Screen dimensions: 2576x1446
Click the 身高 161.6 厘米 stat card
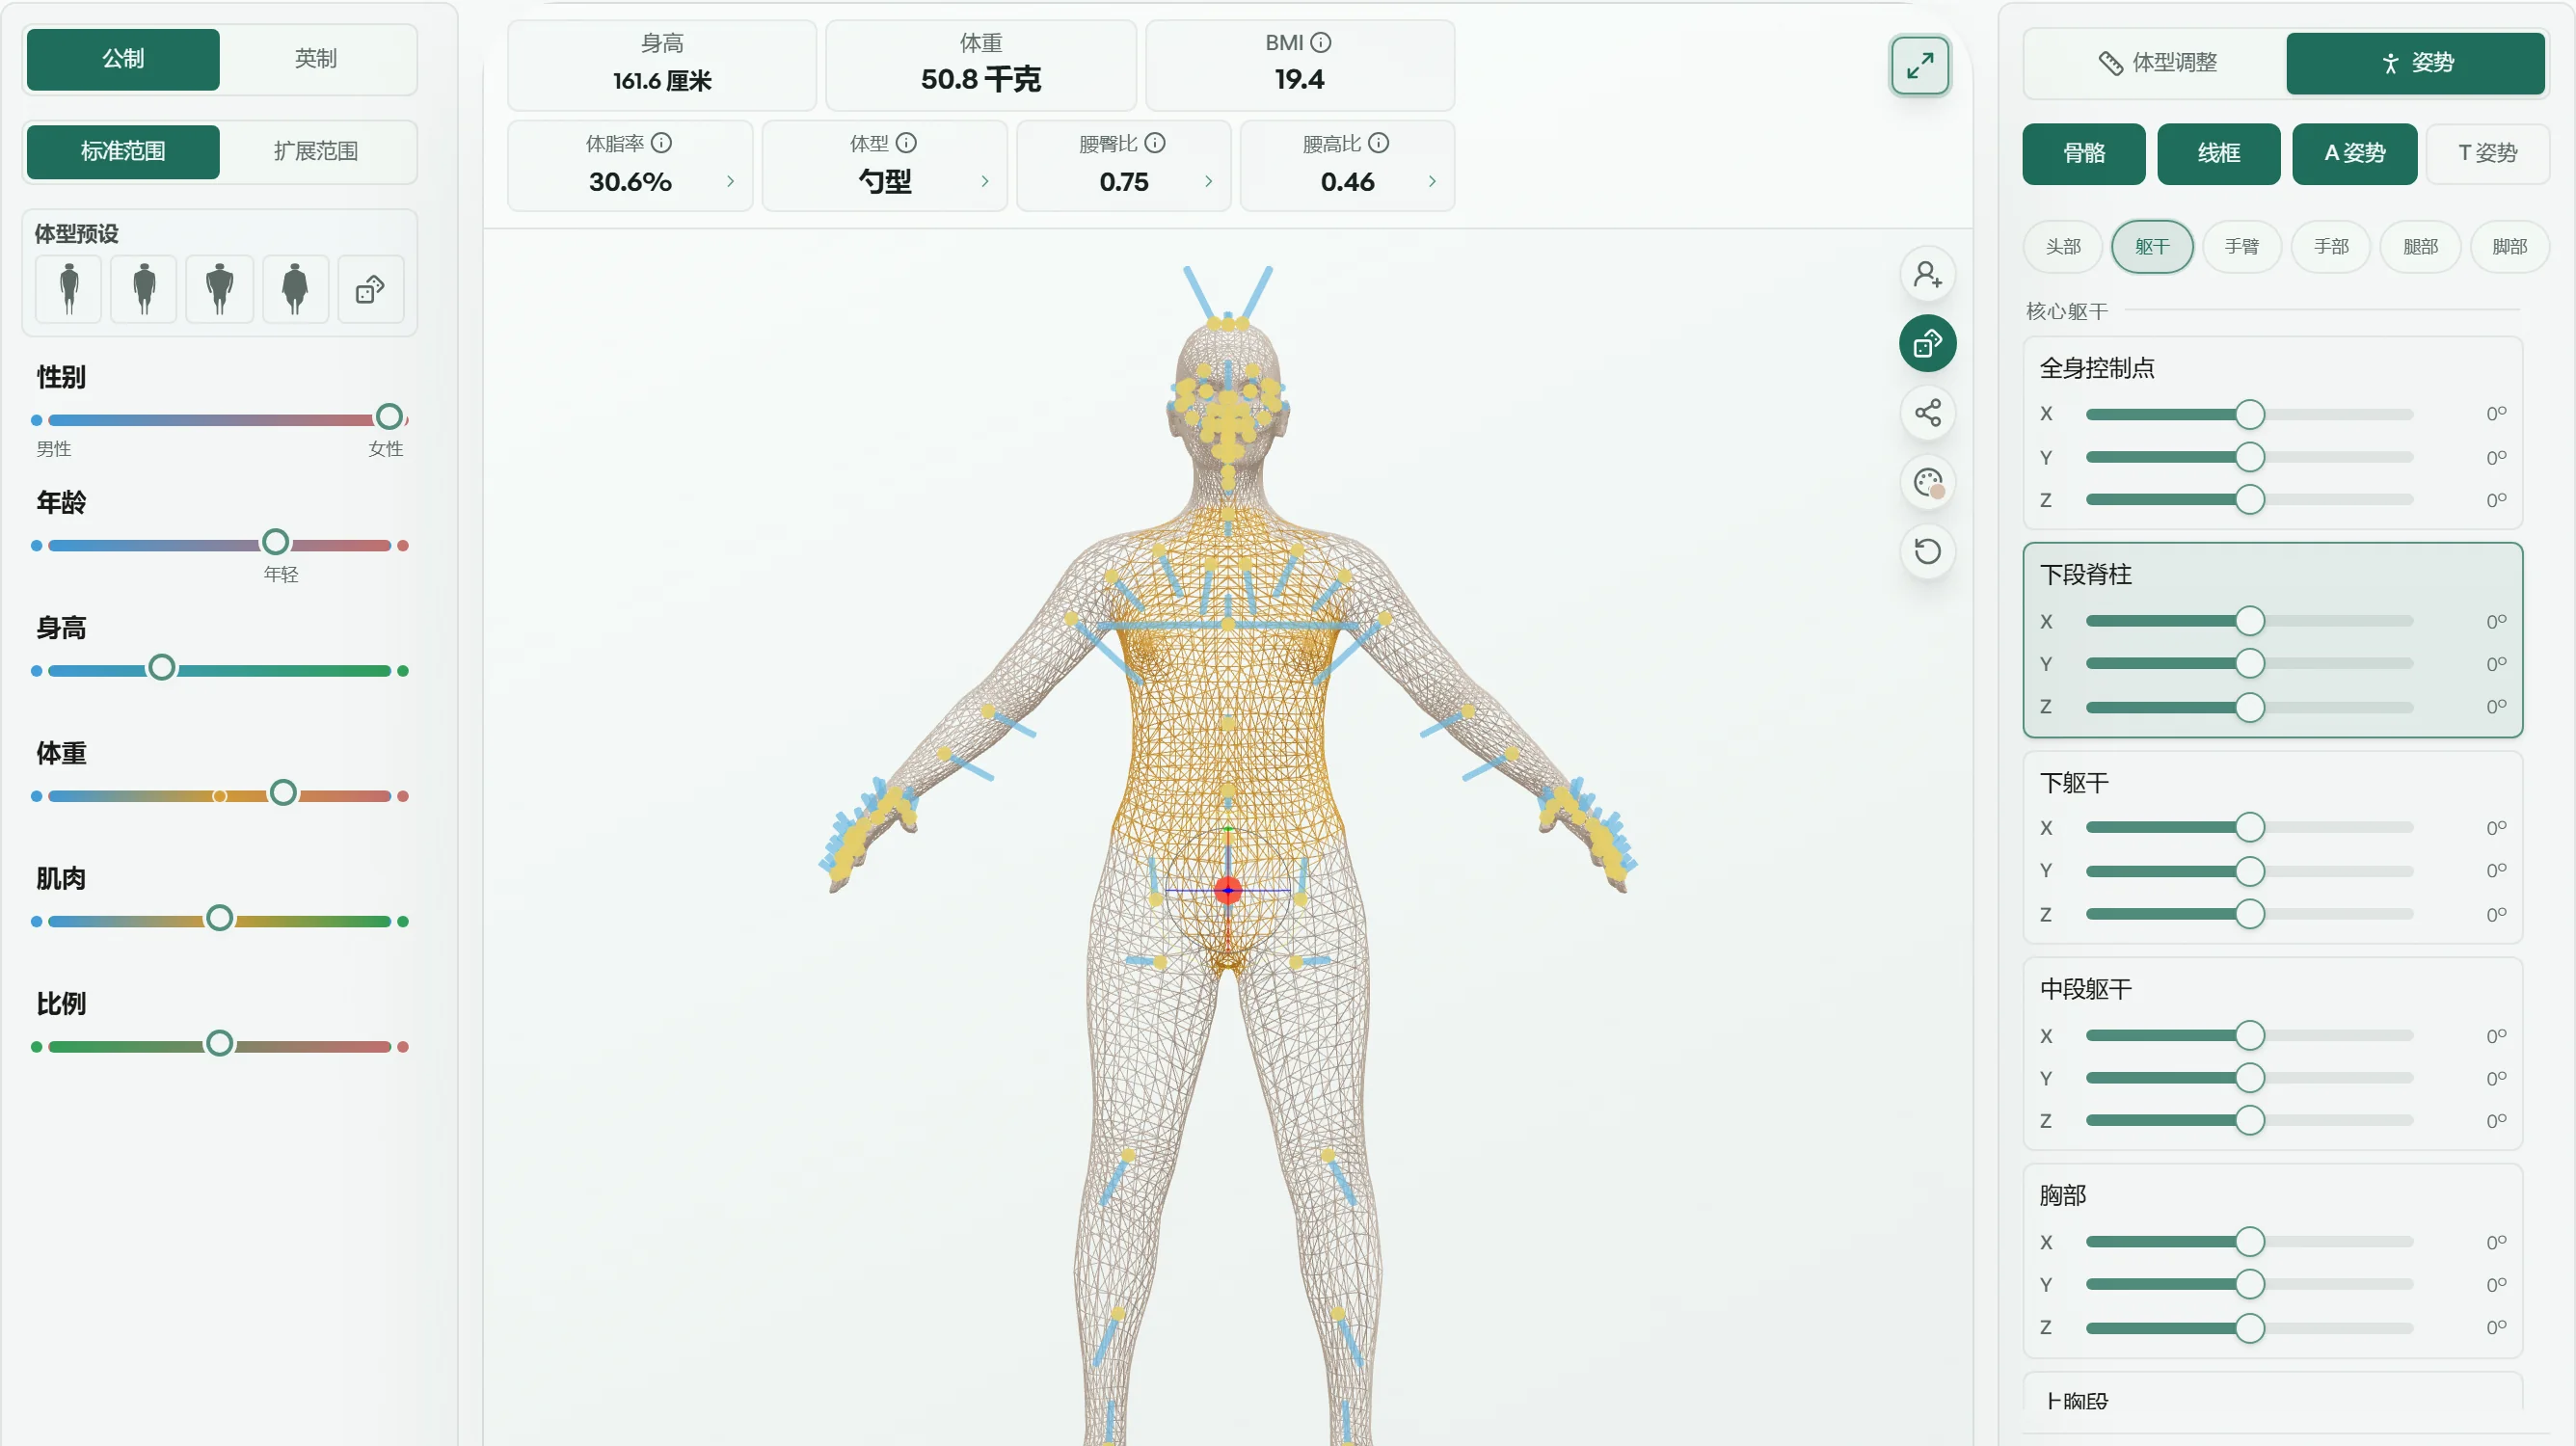662,64
